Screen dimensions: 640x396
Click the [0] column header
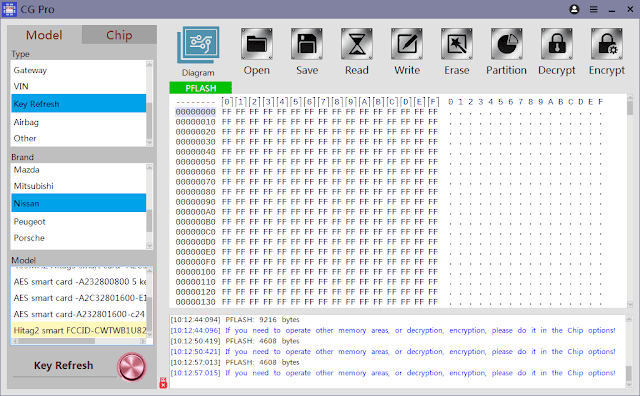pos(227,102)
